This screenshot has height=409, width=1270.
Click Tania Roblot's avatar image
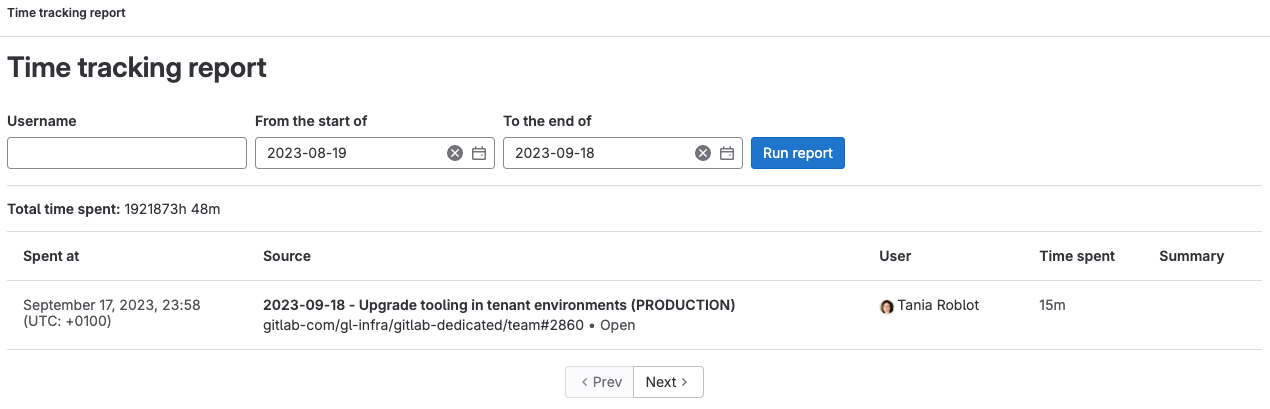pos(886,306)
